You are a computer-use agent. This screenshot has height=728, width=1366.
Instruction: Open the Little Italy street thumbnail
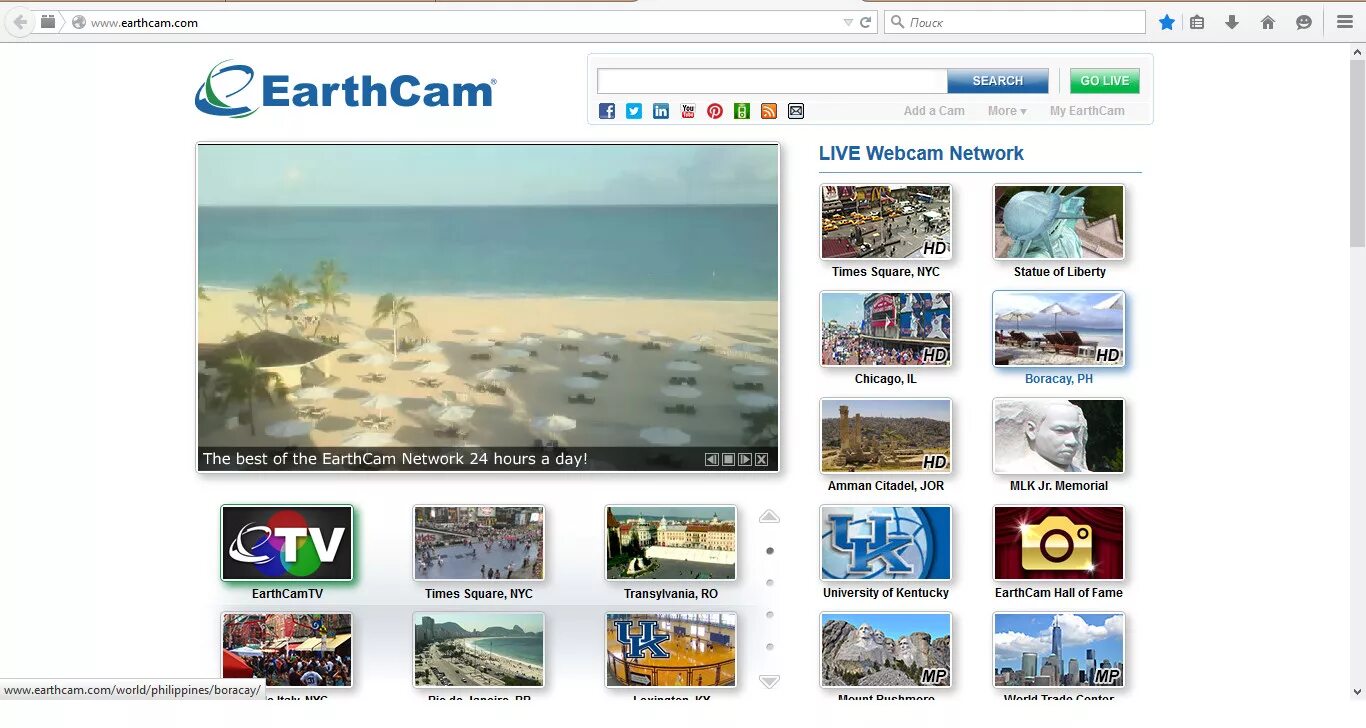287,650
